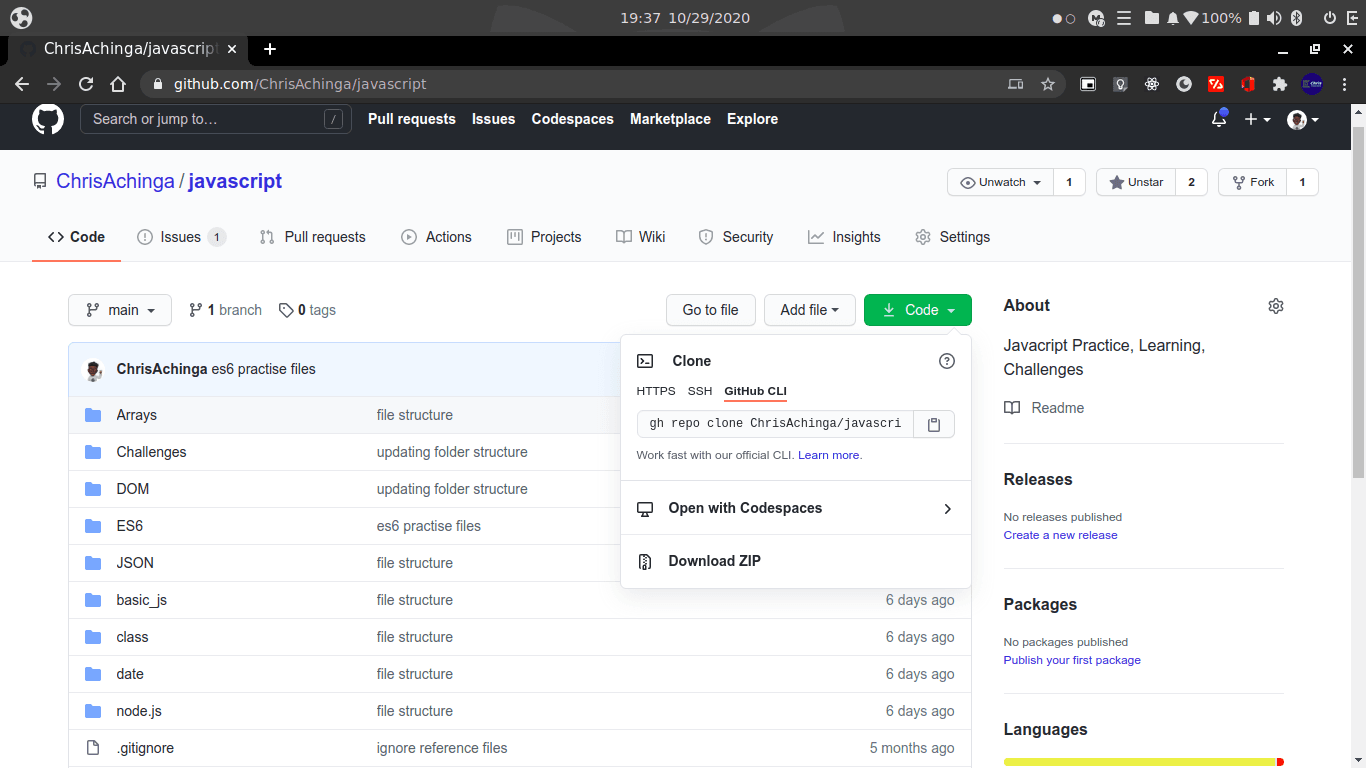Select the HTTPS clone option
The image size is (1366, 768).
point(656,391)
